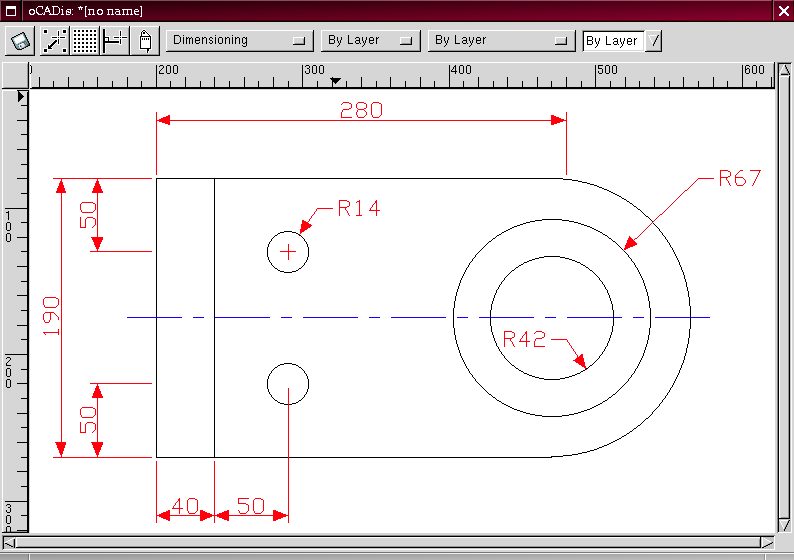The image size is (794, 560).
Task: Select the 280 dimension text
Action: [x=361, y=110]
